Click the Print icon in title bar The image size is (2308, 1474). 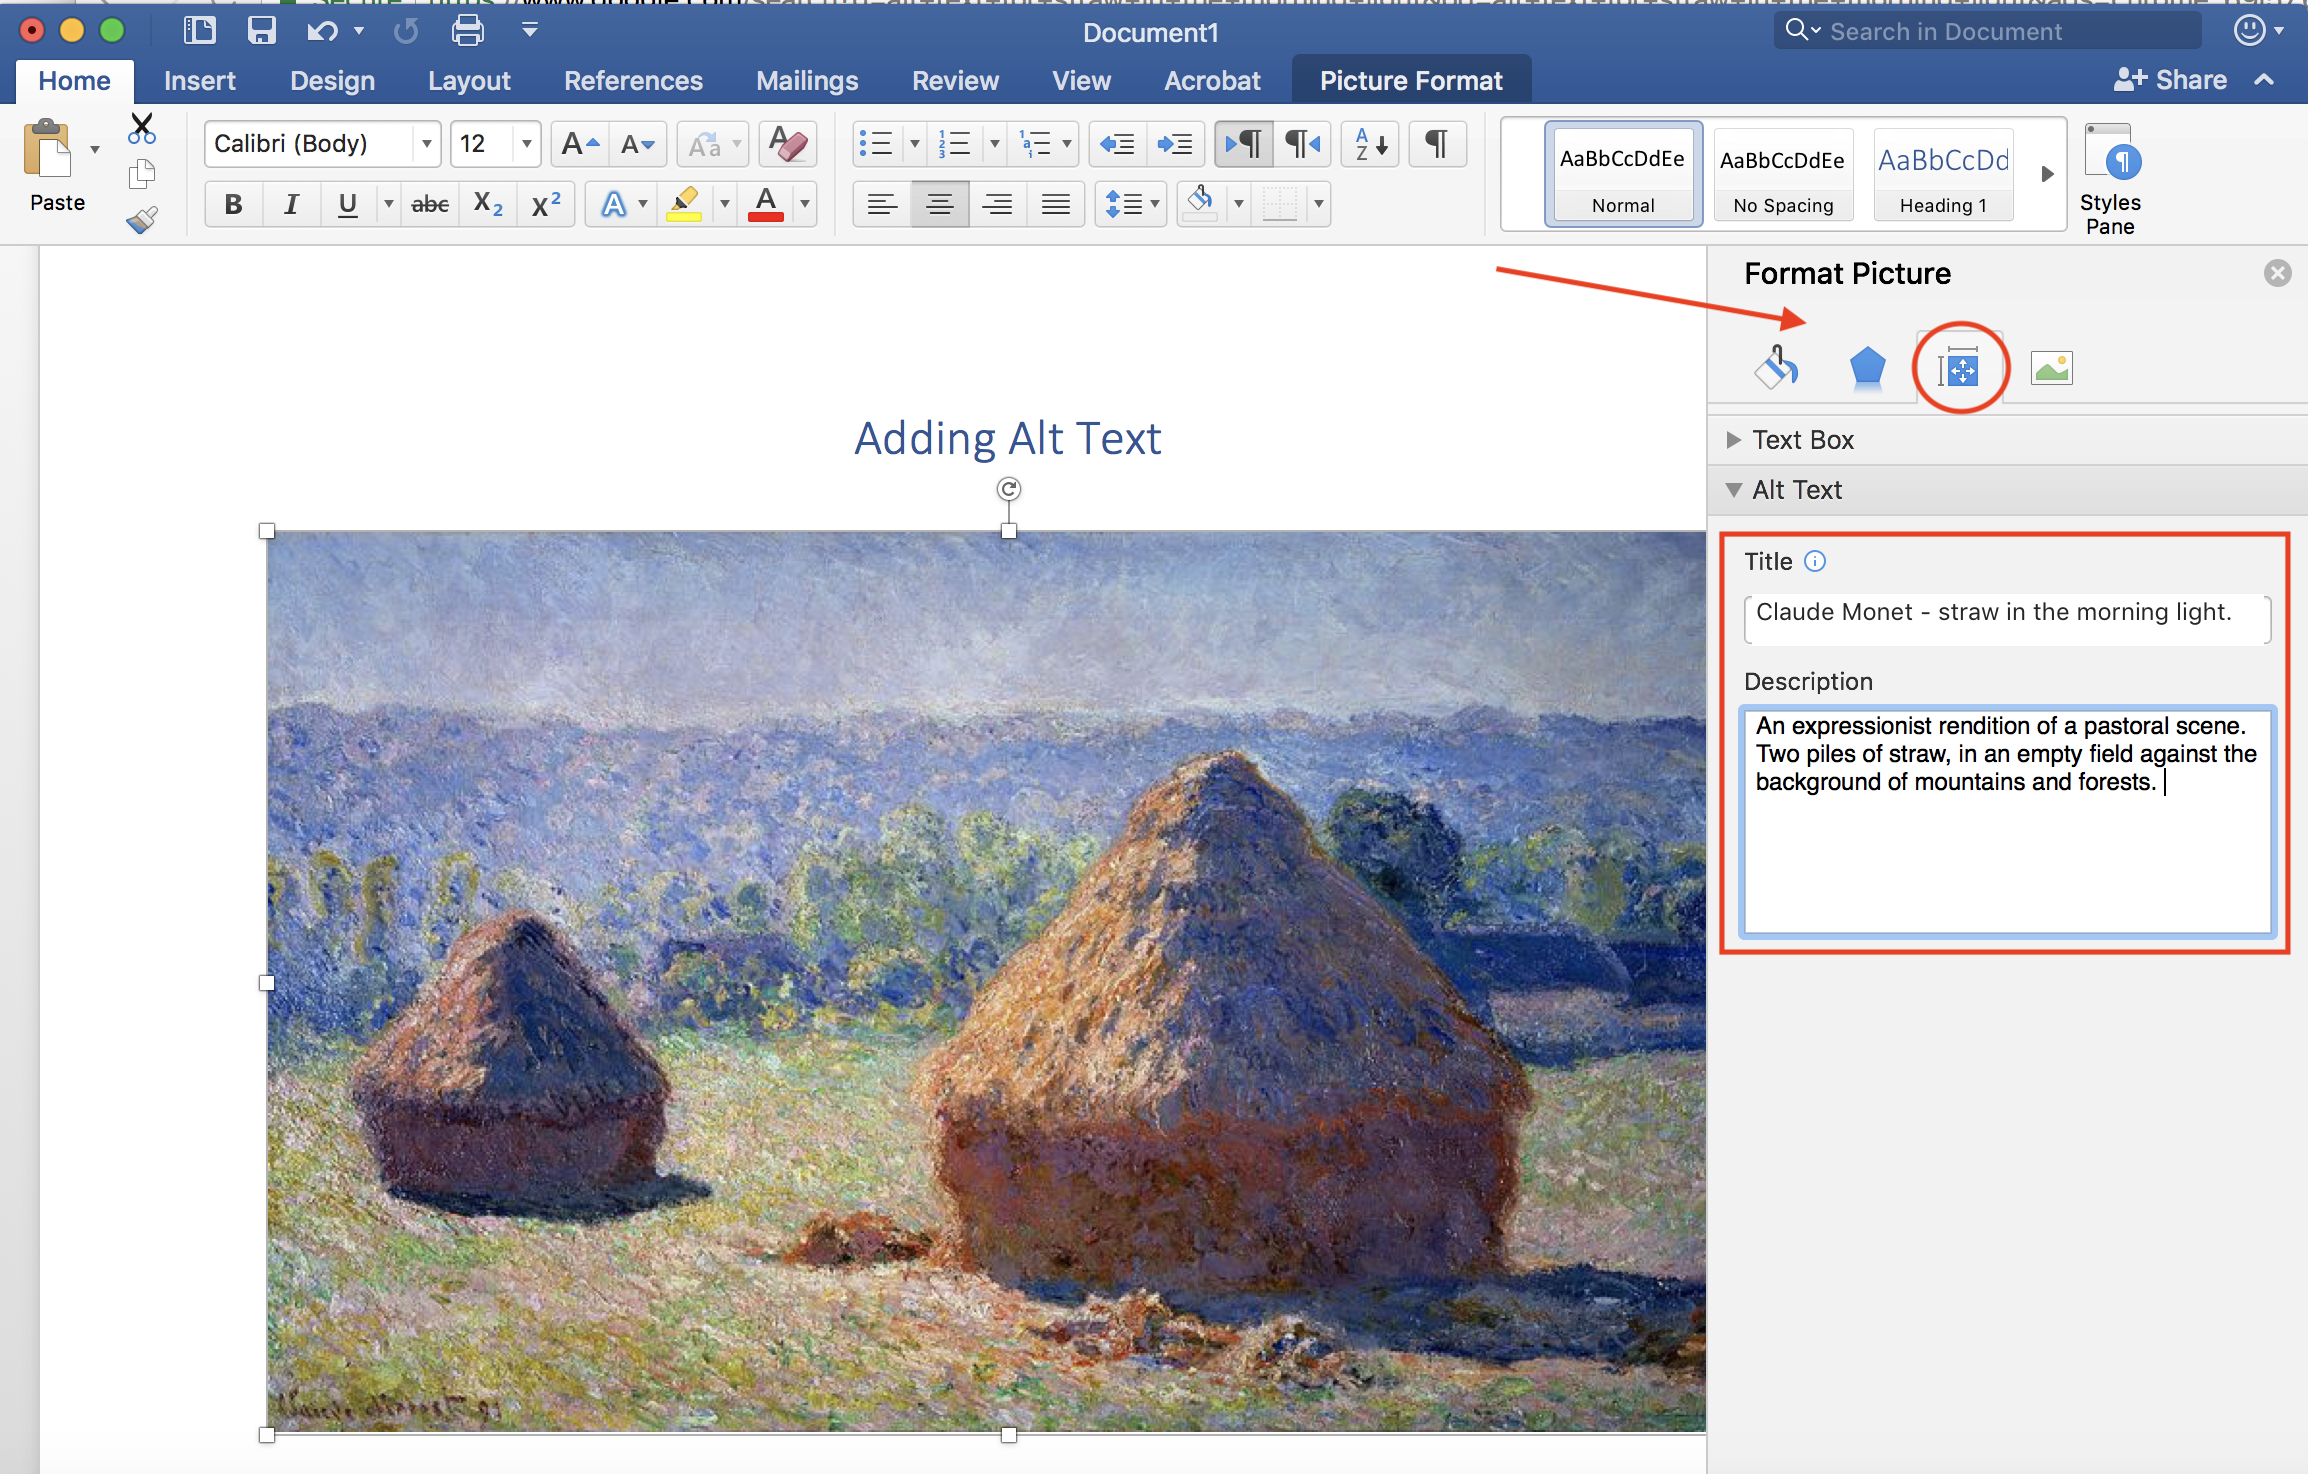pyautogui.click(x=468, y=31)
